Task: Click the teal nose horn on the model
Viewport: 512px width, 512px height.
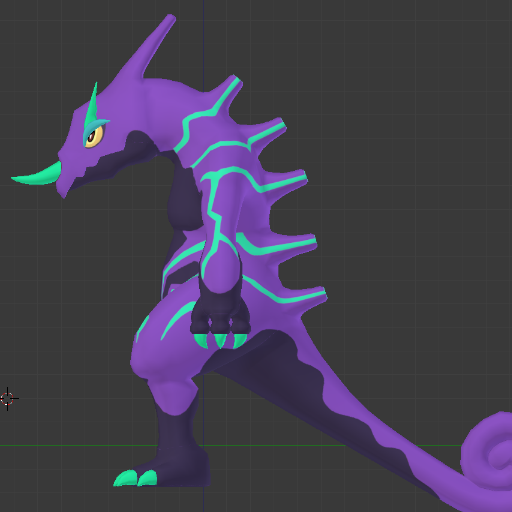Action: (37, 174)
